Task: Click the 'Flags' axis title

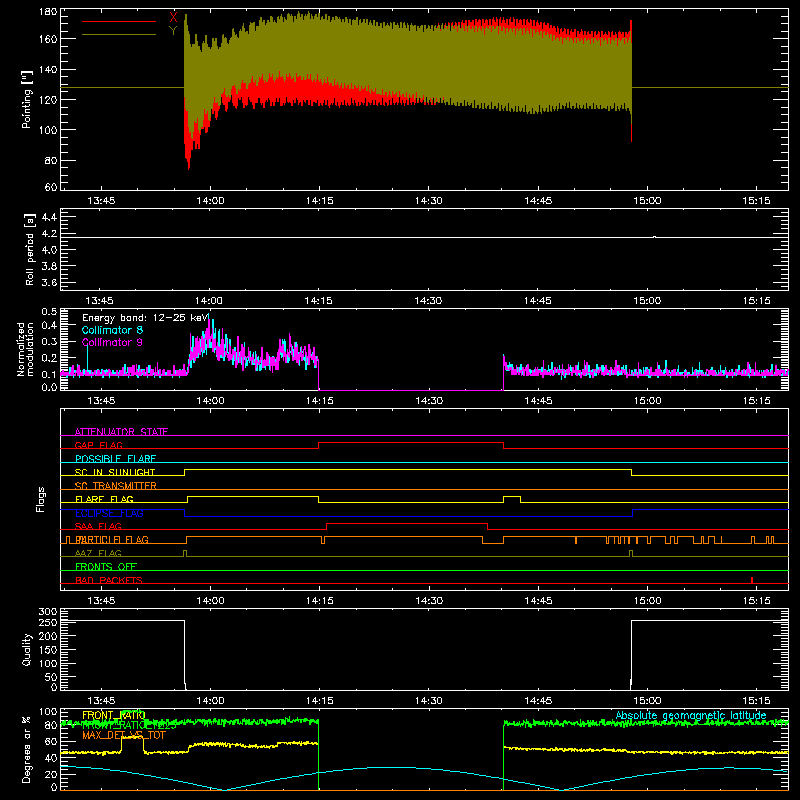Action: [41, 499]
